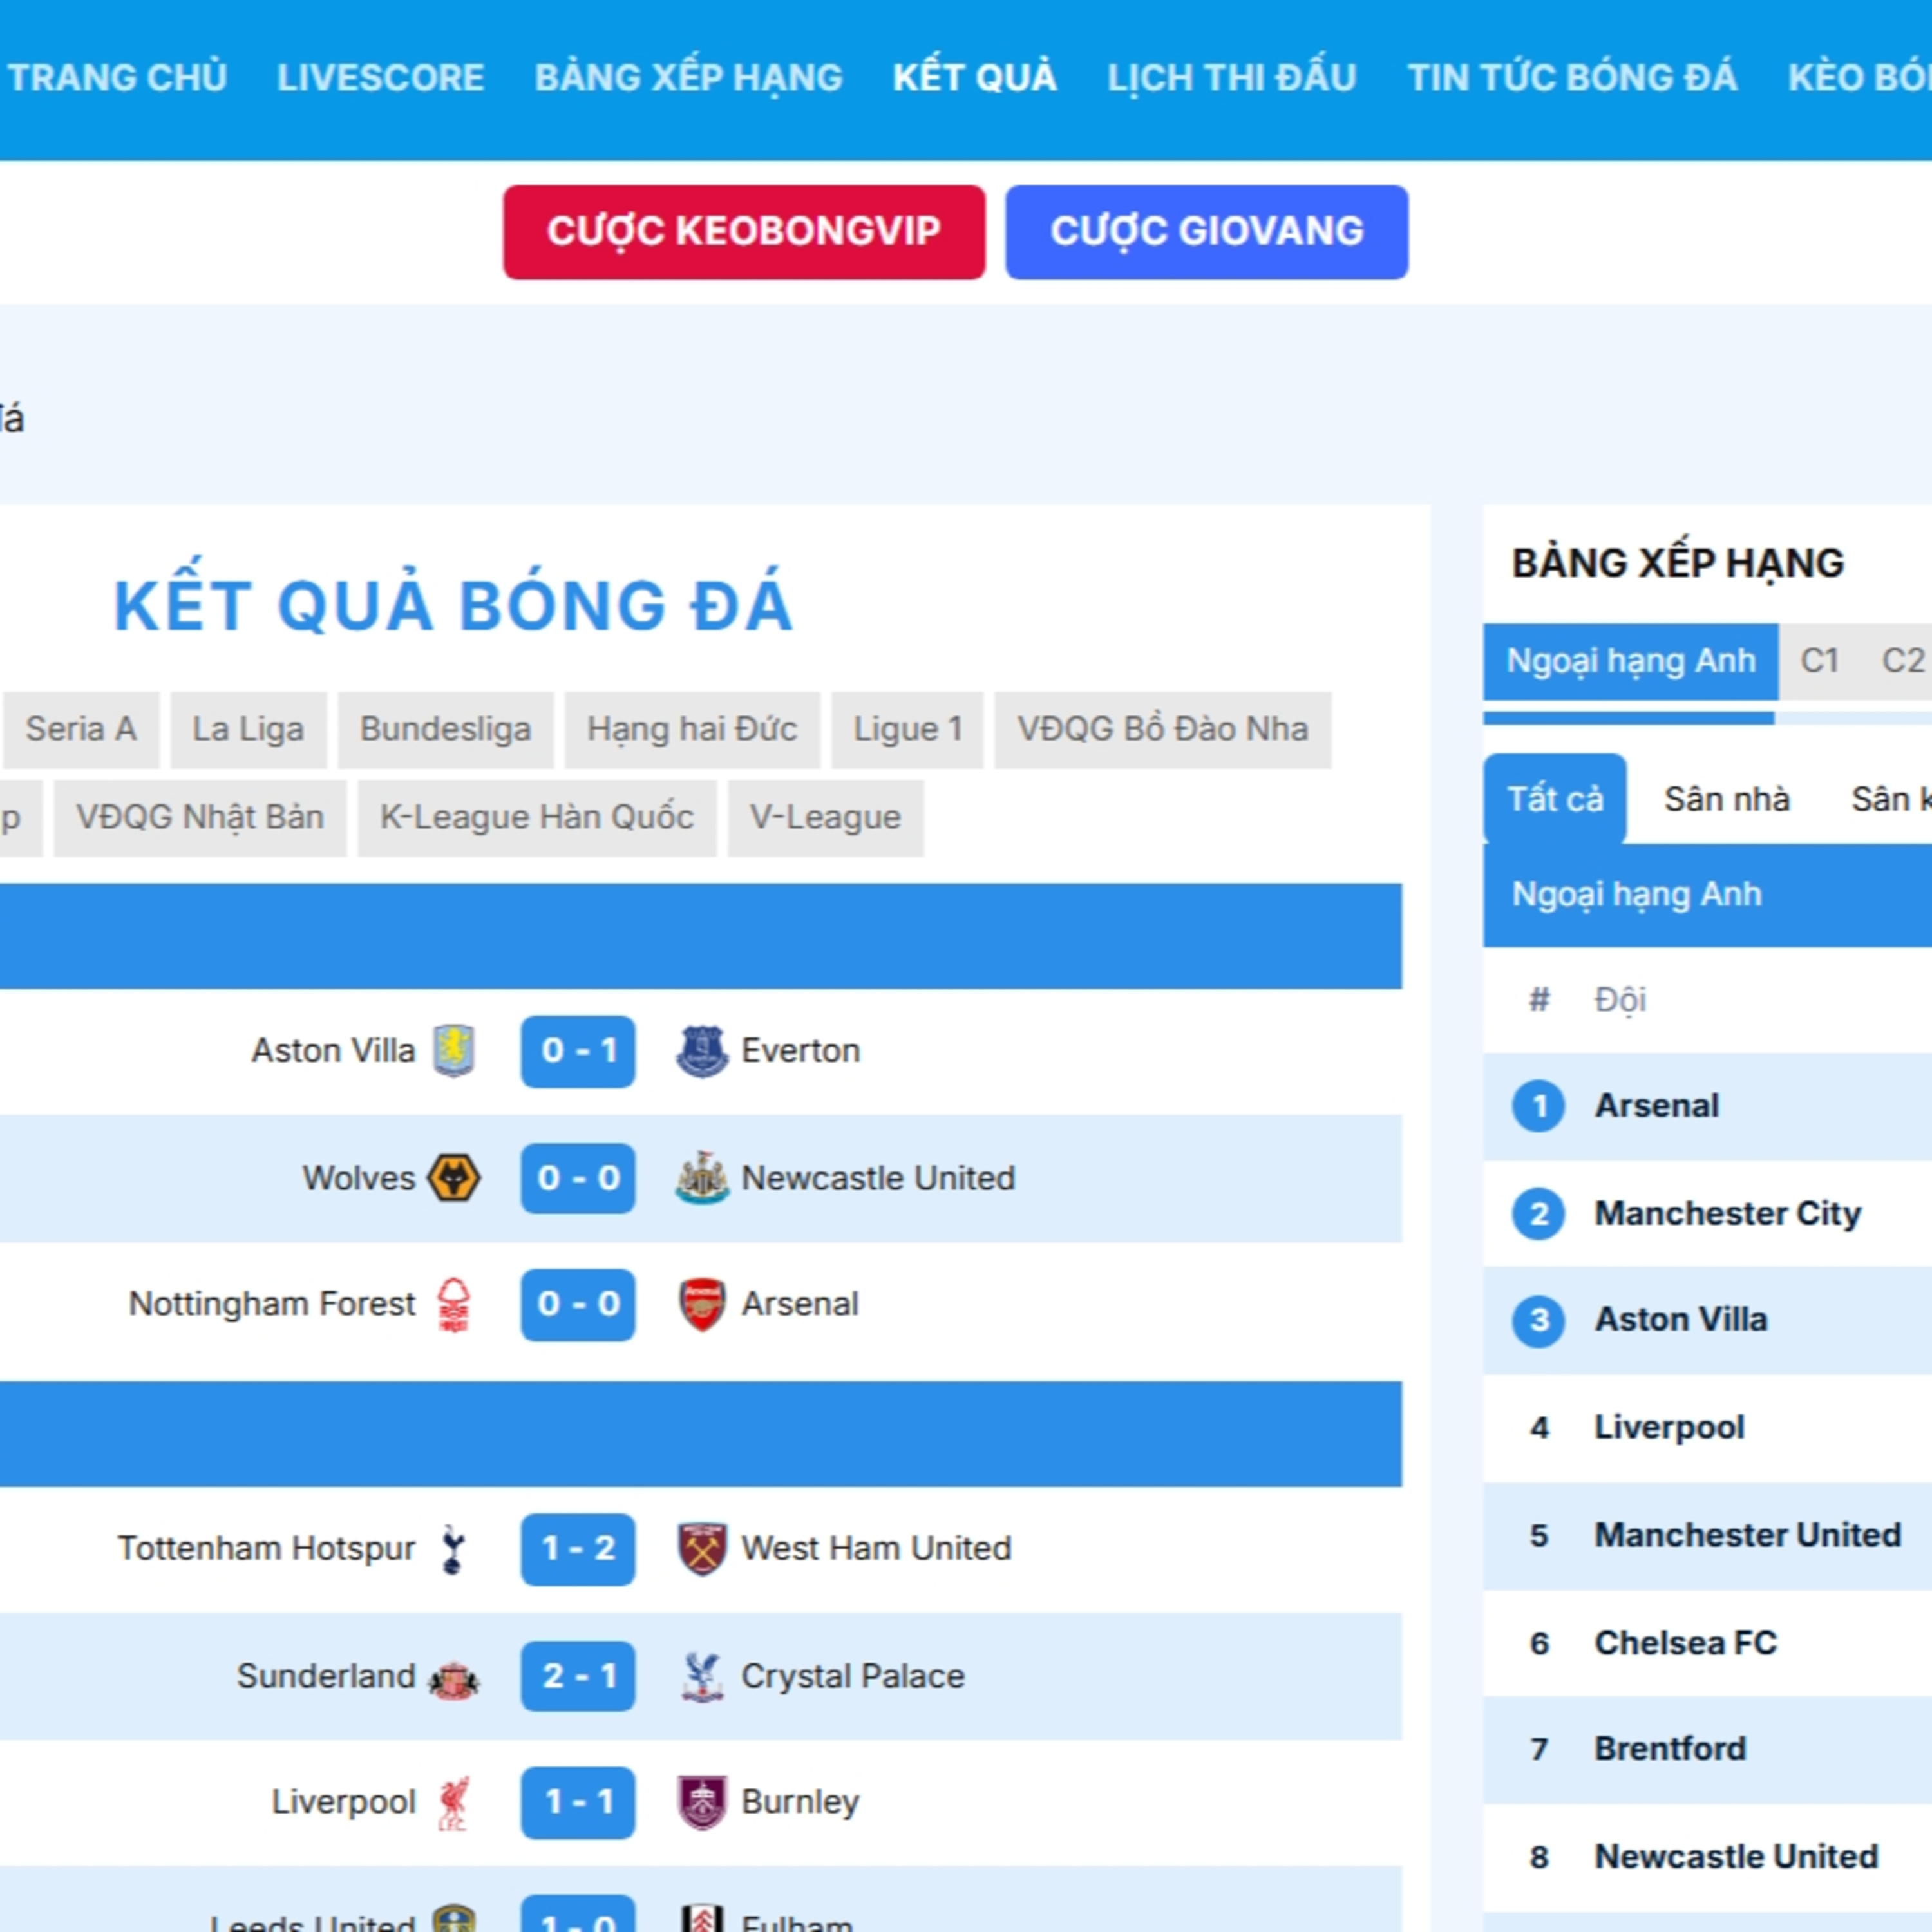Click rank 2 badge beside Manchester City
1932x1932 pixels.
(x=1539, y=1214)
